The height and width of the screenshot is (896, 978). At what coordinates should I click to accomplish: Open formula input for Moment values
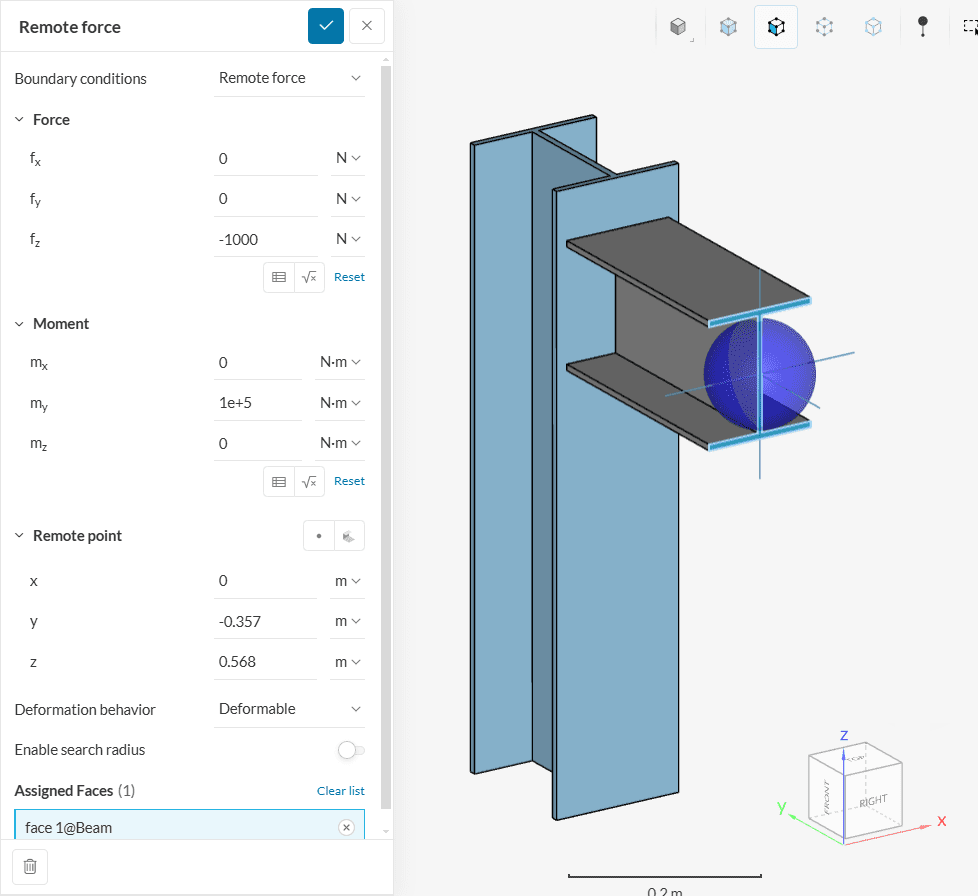310,481
